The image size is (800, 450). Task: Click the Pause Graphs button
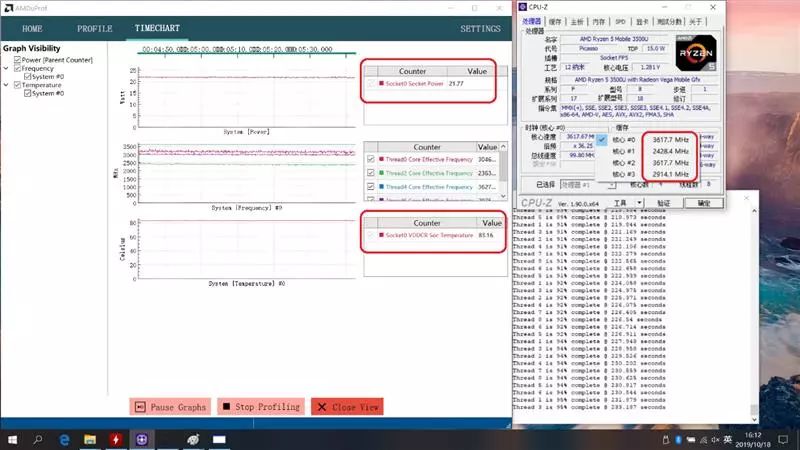pyautogui.click(x=170, y=407)
